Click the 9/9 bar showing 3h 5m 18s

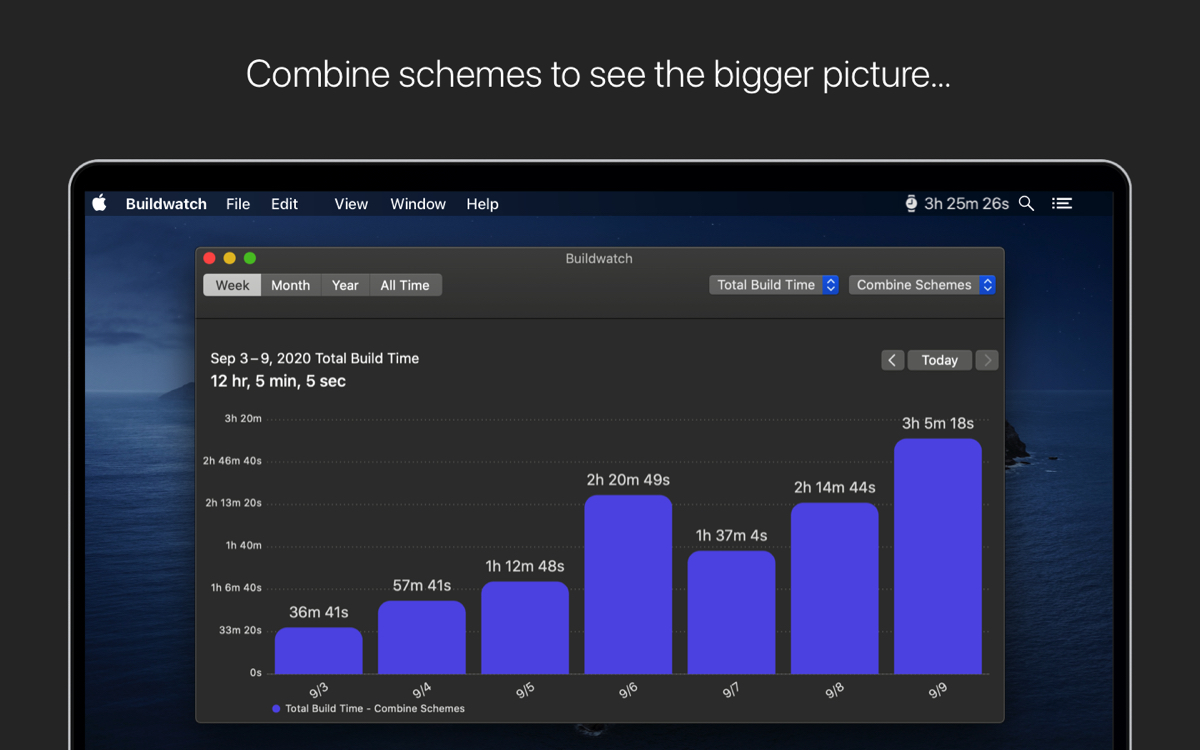(x=937, y=556)
